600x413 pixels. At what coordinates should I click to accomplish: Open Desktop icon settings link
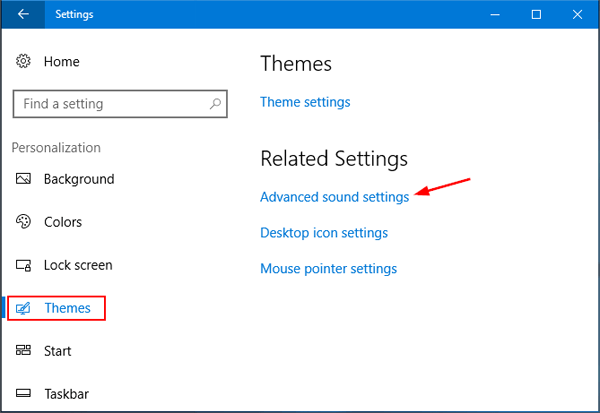(x=323, y=233)
